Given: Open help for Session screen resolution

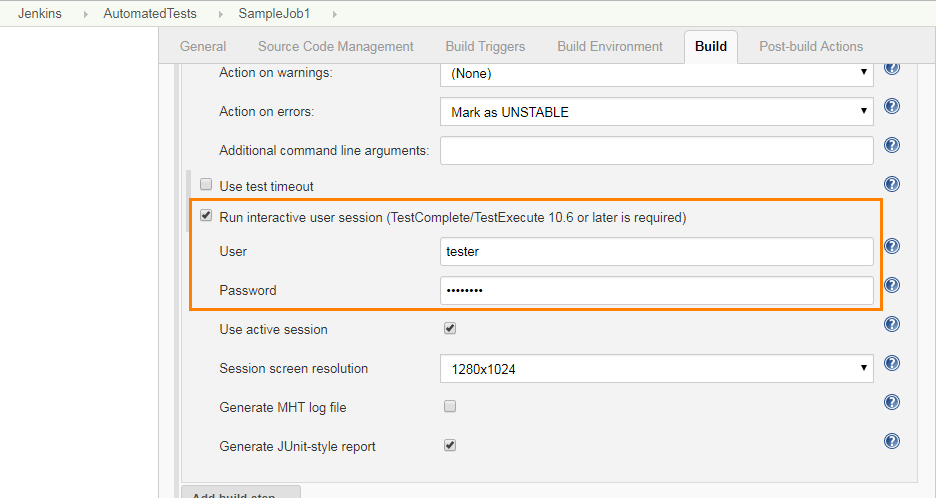Looking at the screenshot, I should [x=892, y=363].
